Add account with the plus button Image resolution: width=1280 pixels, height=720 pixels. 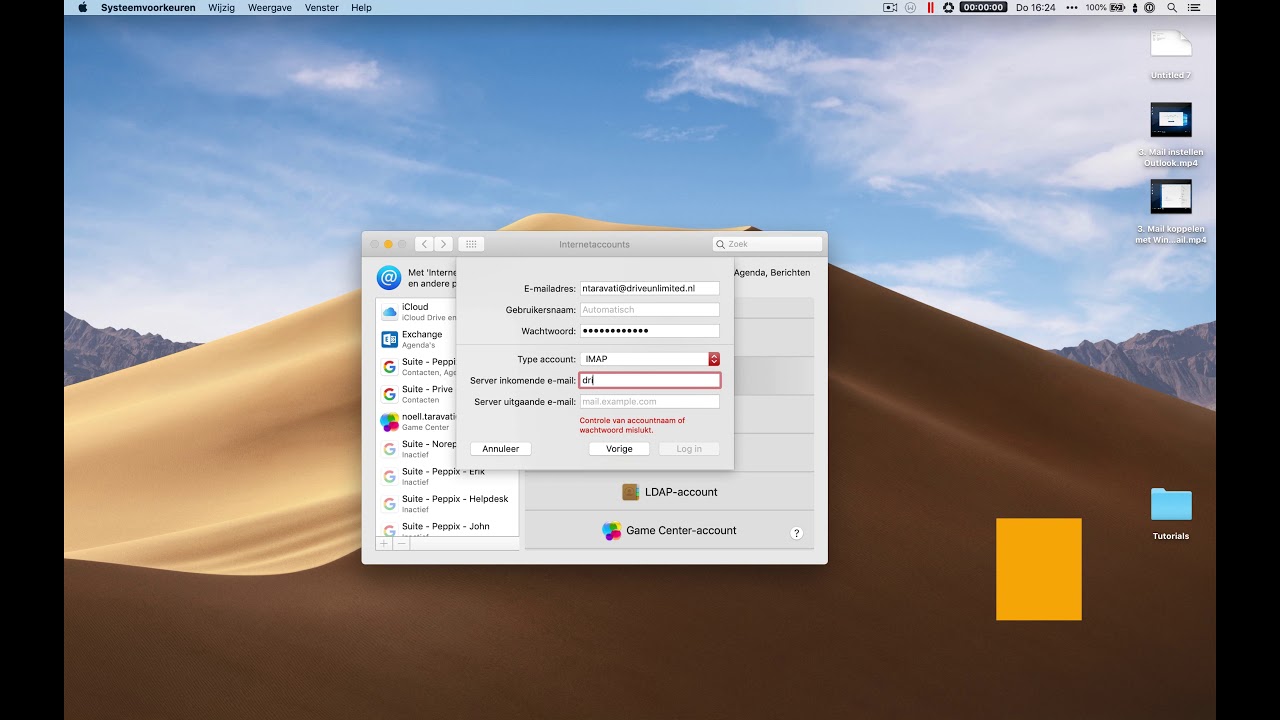coord(385,543)
